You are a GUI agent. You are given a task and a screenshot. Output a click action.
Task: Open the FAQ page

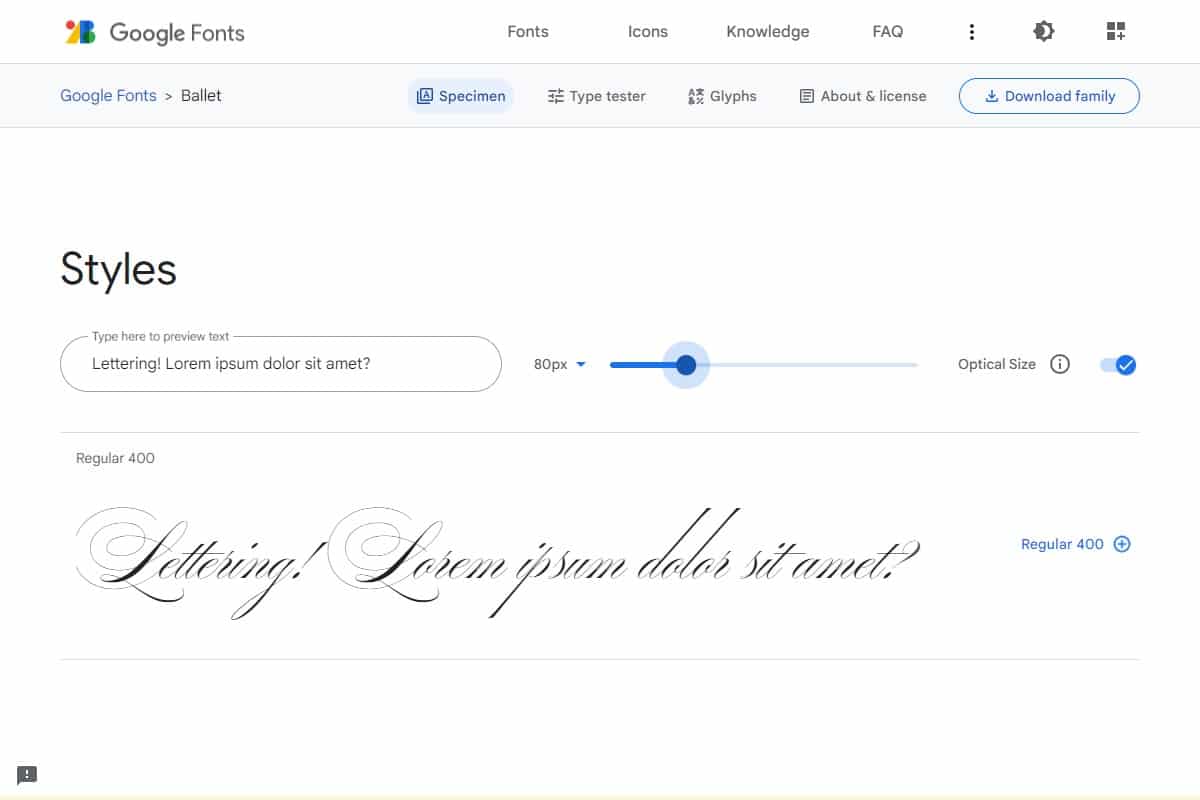pyautogui.click(x=888, y=32)
